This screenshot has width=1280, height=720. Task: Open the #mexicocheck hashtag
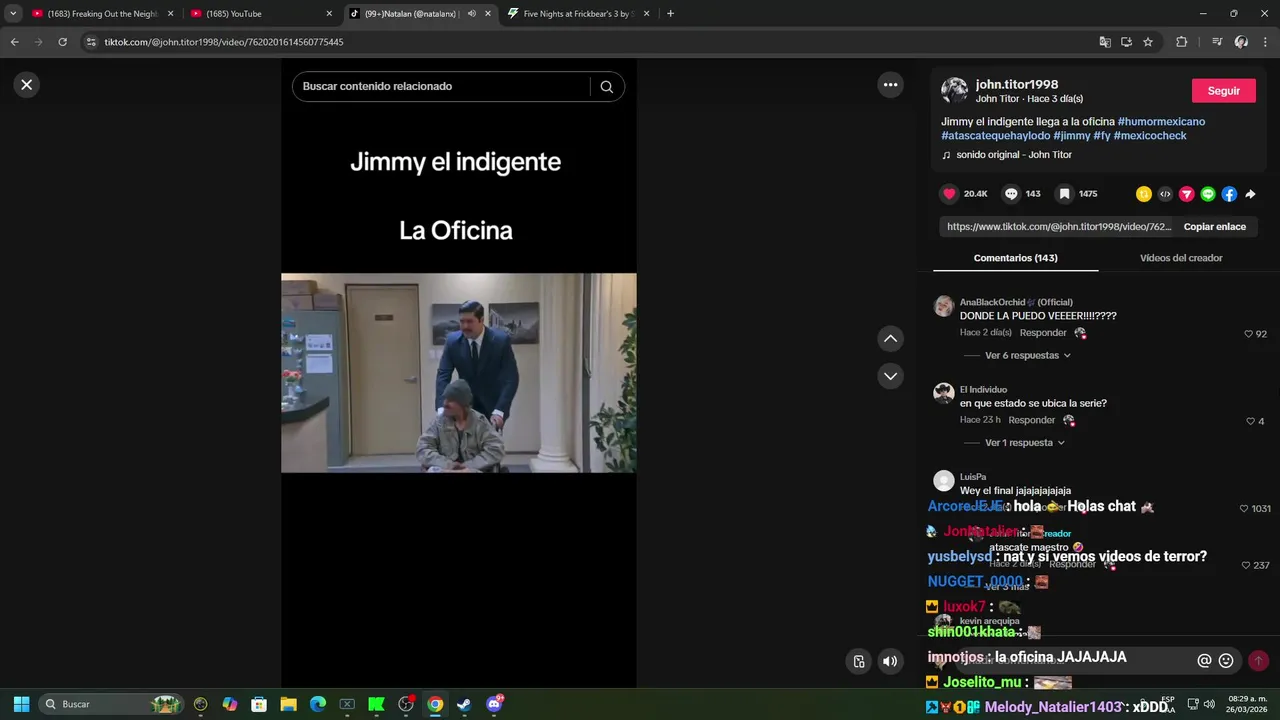1150,136
